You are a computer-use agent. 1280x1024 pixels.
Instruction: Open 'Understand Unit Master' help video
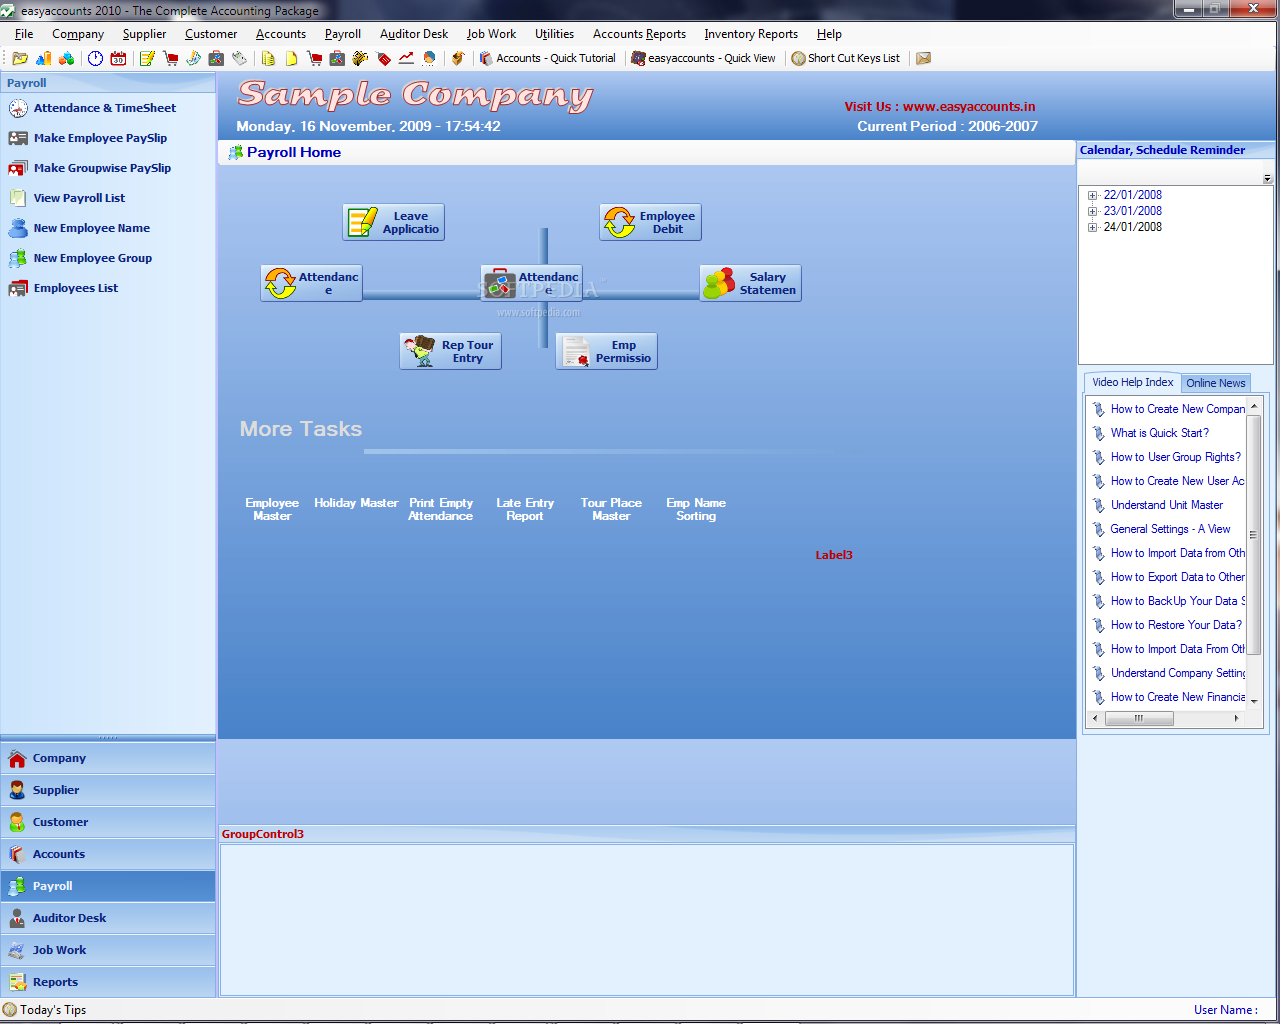1166,505
